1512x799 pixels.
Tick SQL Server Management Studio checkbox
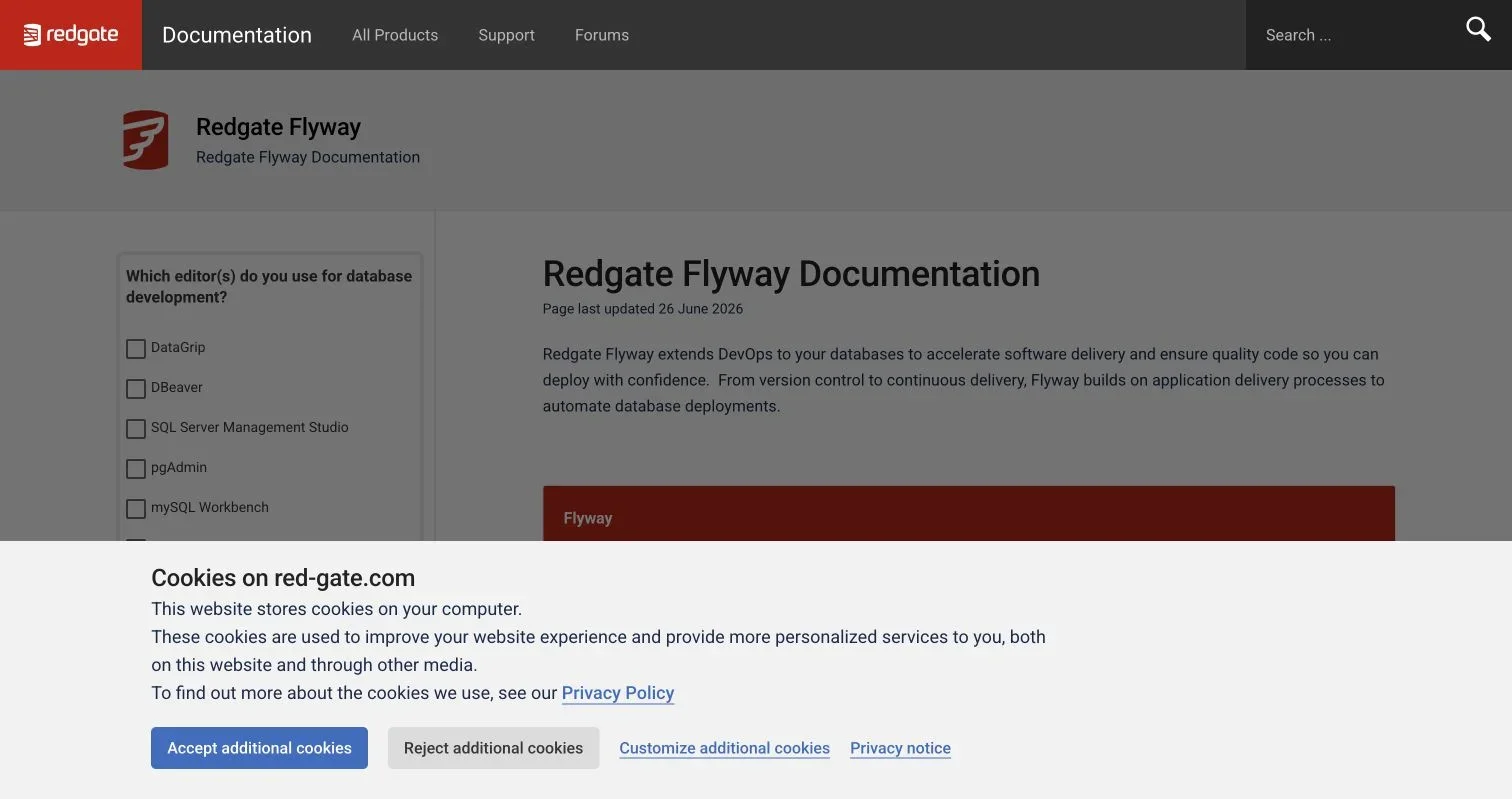pyautogui.click(x=136, y=428)
